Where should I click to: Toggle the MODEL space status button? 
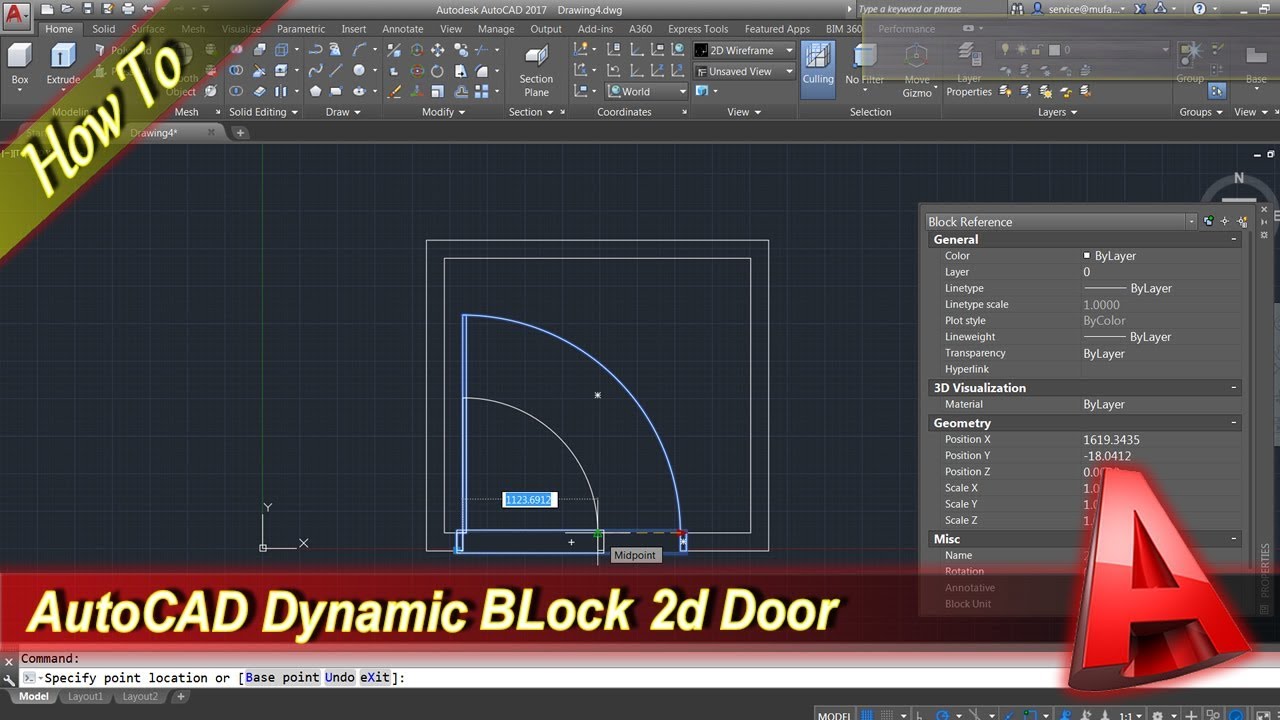[x=834, y=715]
